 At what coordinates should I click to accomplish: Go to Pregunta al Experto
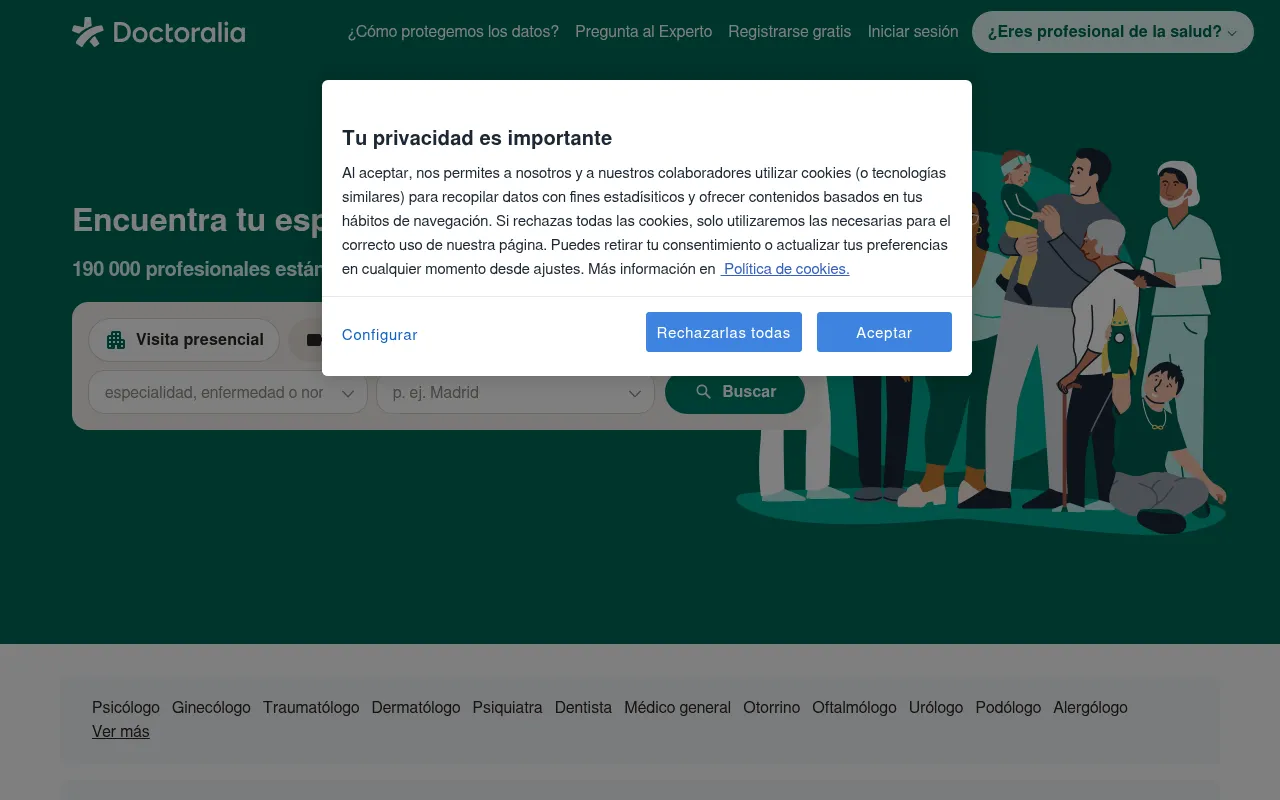tap(644, 32)
